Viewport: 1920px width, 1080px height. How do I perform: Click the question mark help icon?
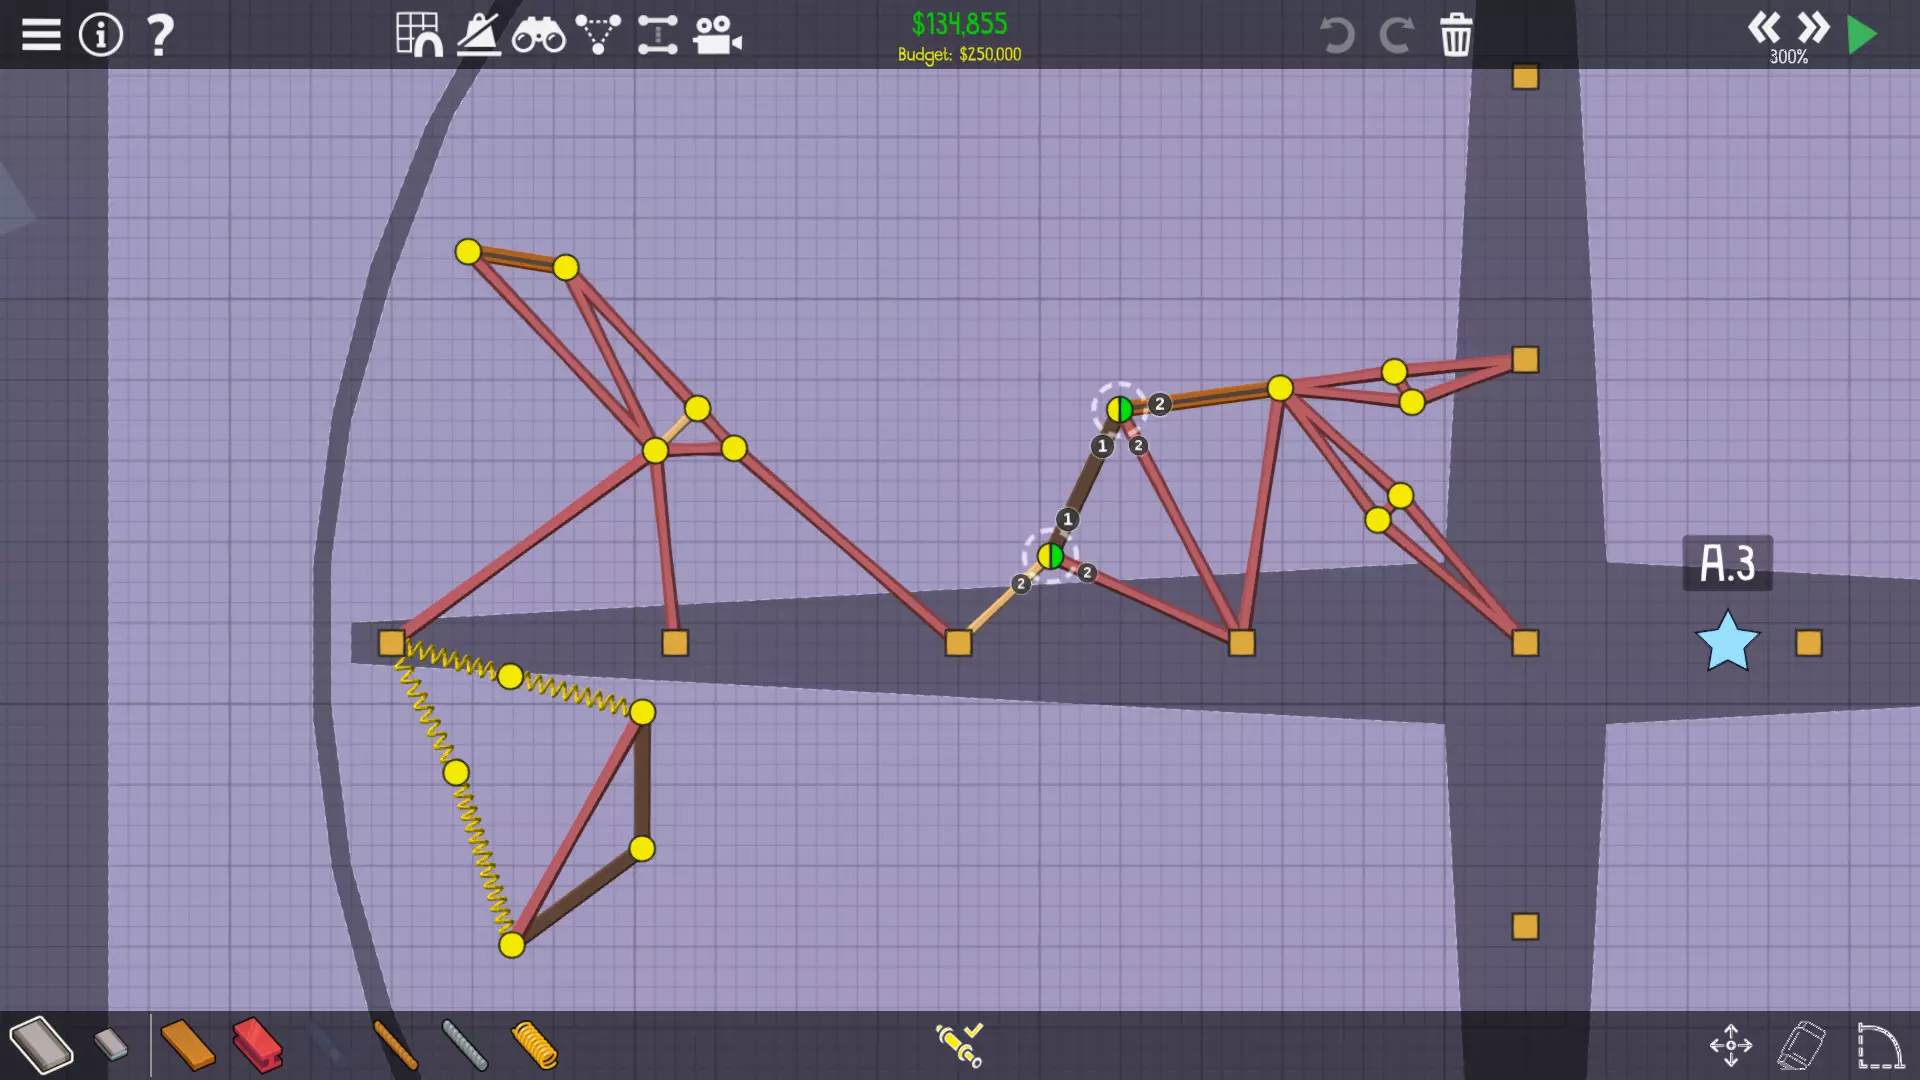click(x=160, y=35)
